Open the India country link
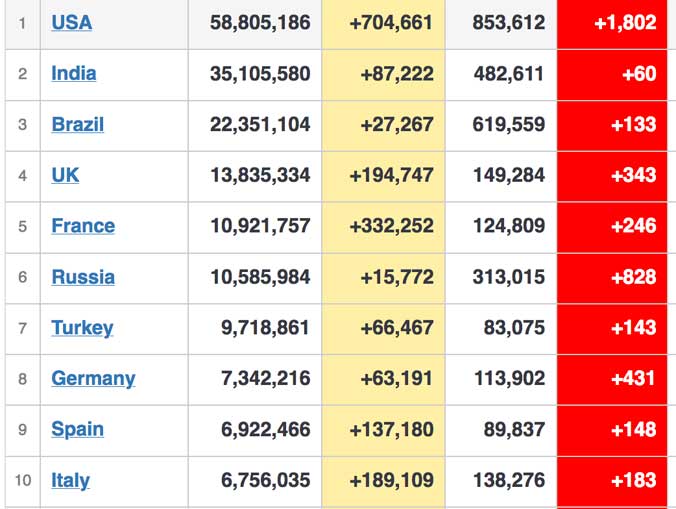Image resolution: width=676 pixels, height=509 pixels. pyautogui.click(x=74, y=73)
